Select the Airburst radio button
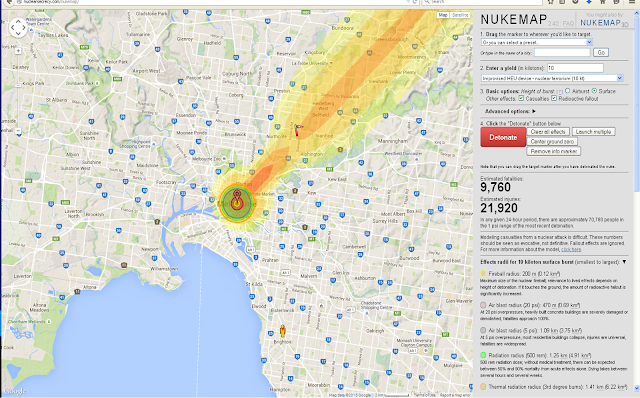Image resolution: width=640 pixels, height=398 pixels. (x=568, y=91)
